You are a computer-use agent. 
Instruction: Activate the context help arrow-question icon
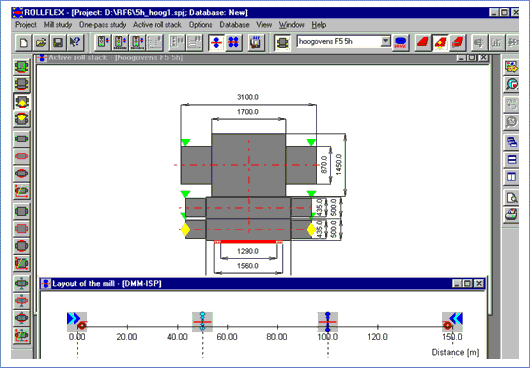tap(75, 43)
